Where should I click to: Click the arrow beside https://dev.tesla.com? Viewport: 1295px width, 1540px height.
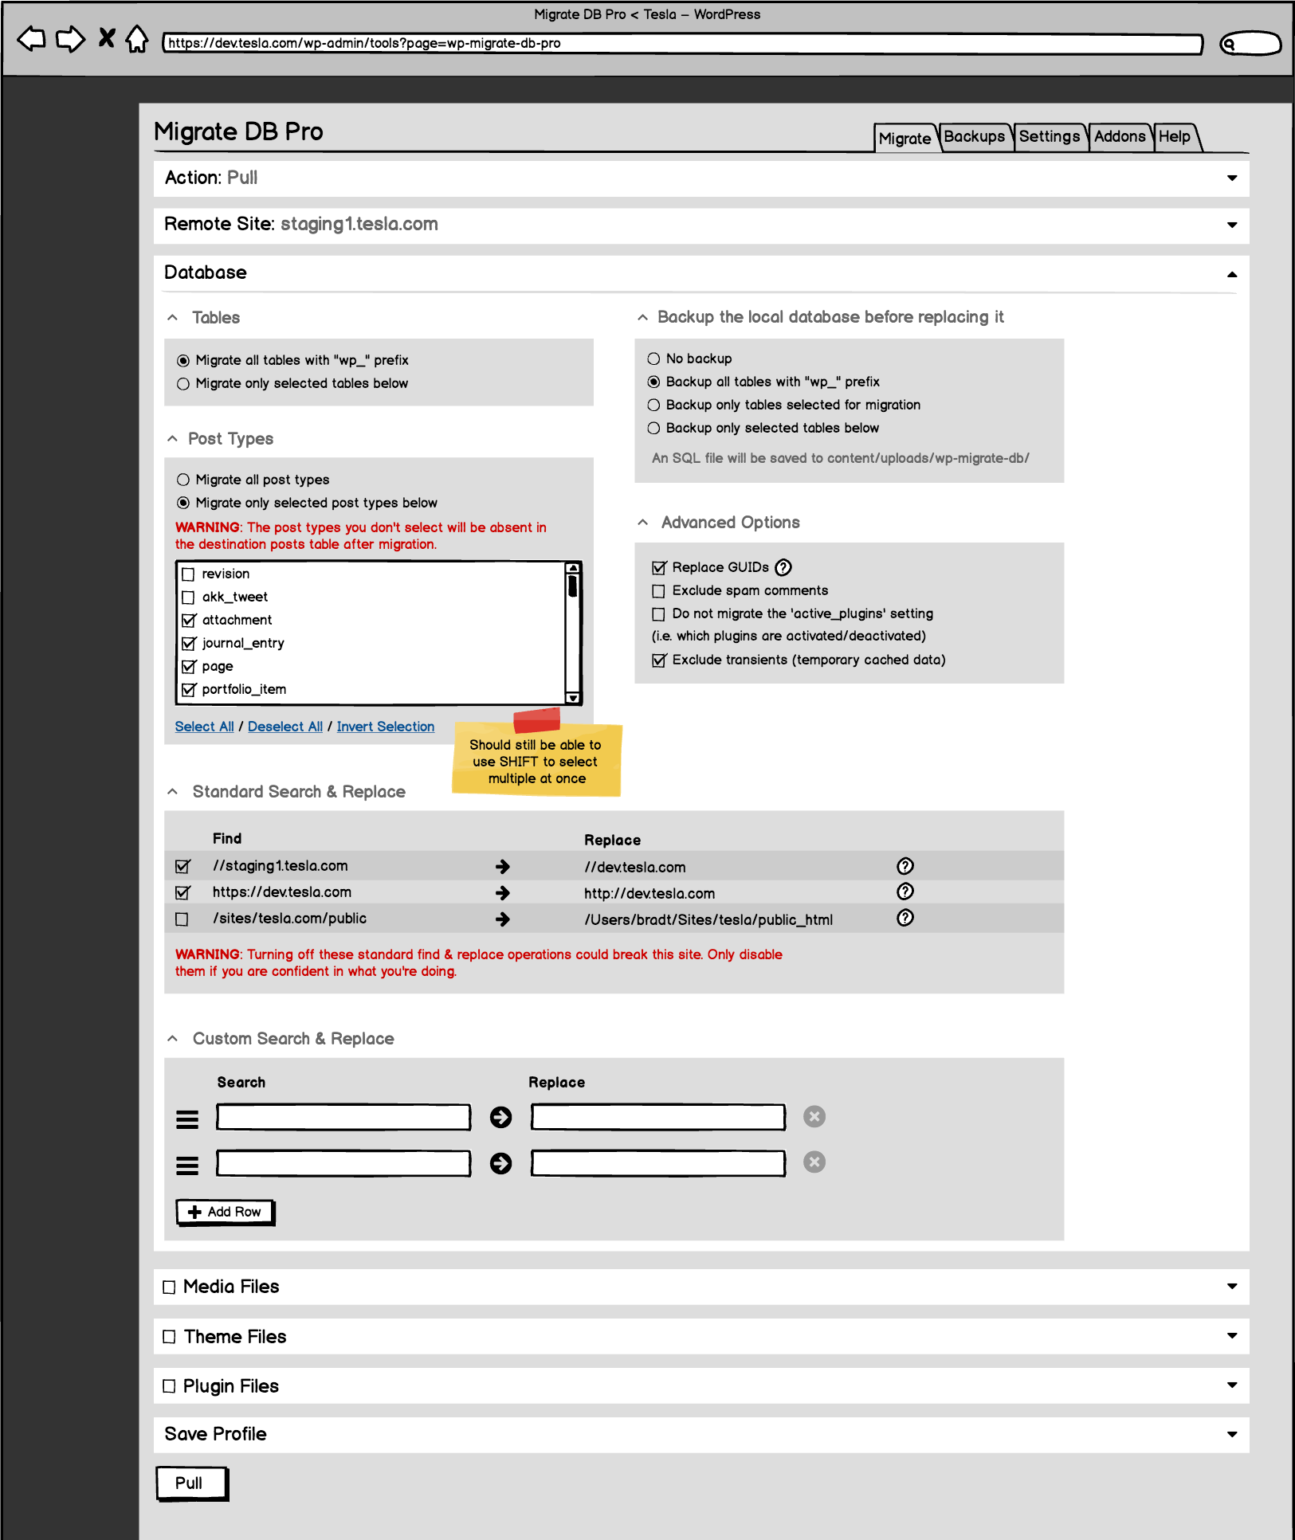pyautogui.click(x=503, y=893)
